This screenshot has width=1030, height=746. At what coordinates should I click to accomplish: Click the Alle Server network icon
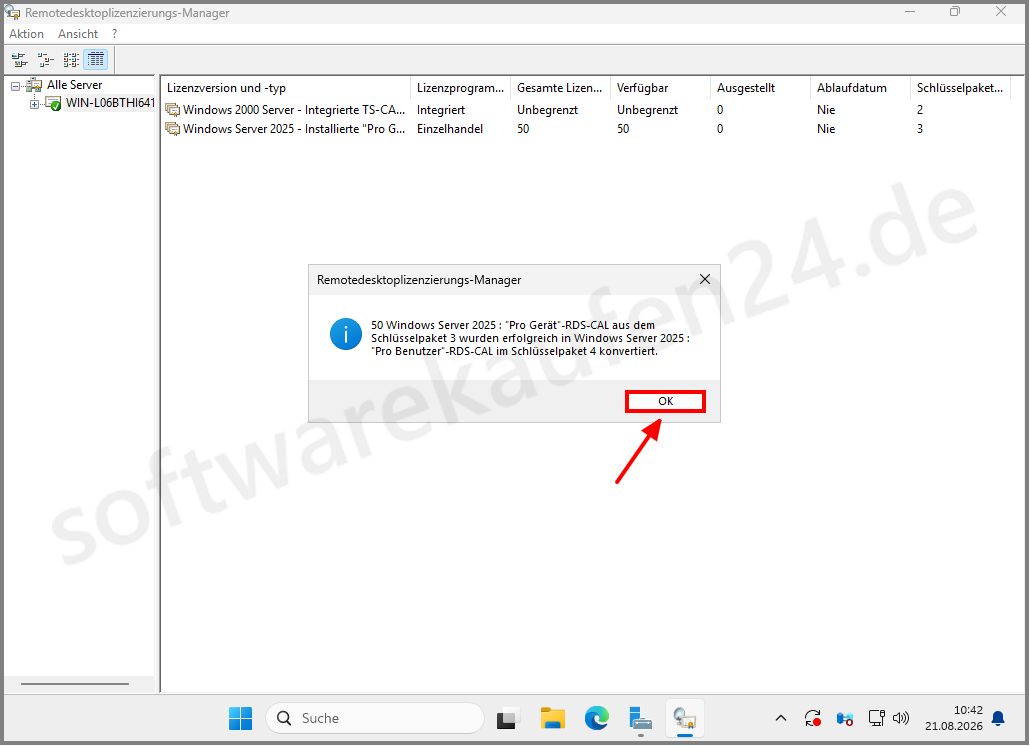34,85
